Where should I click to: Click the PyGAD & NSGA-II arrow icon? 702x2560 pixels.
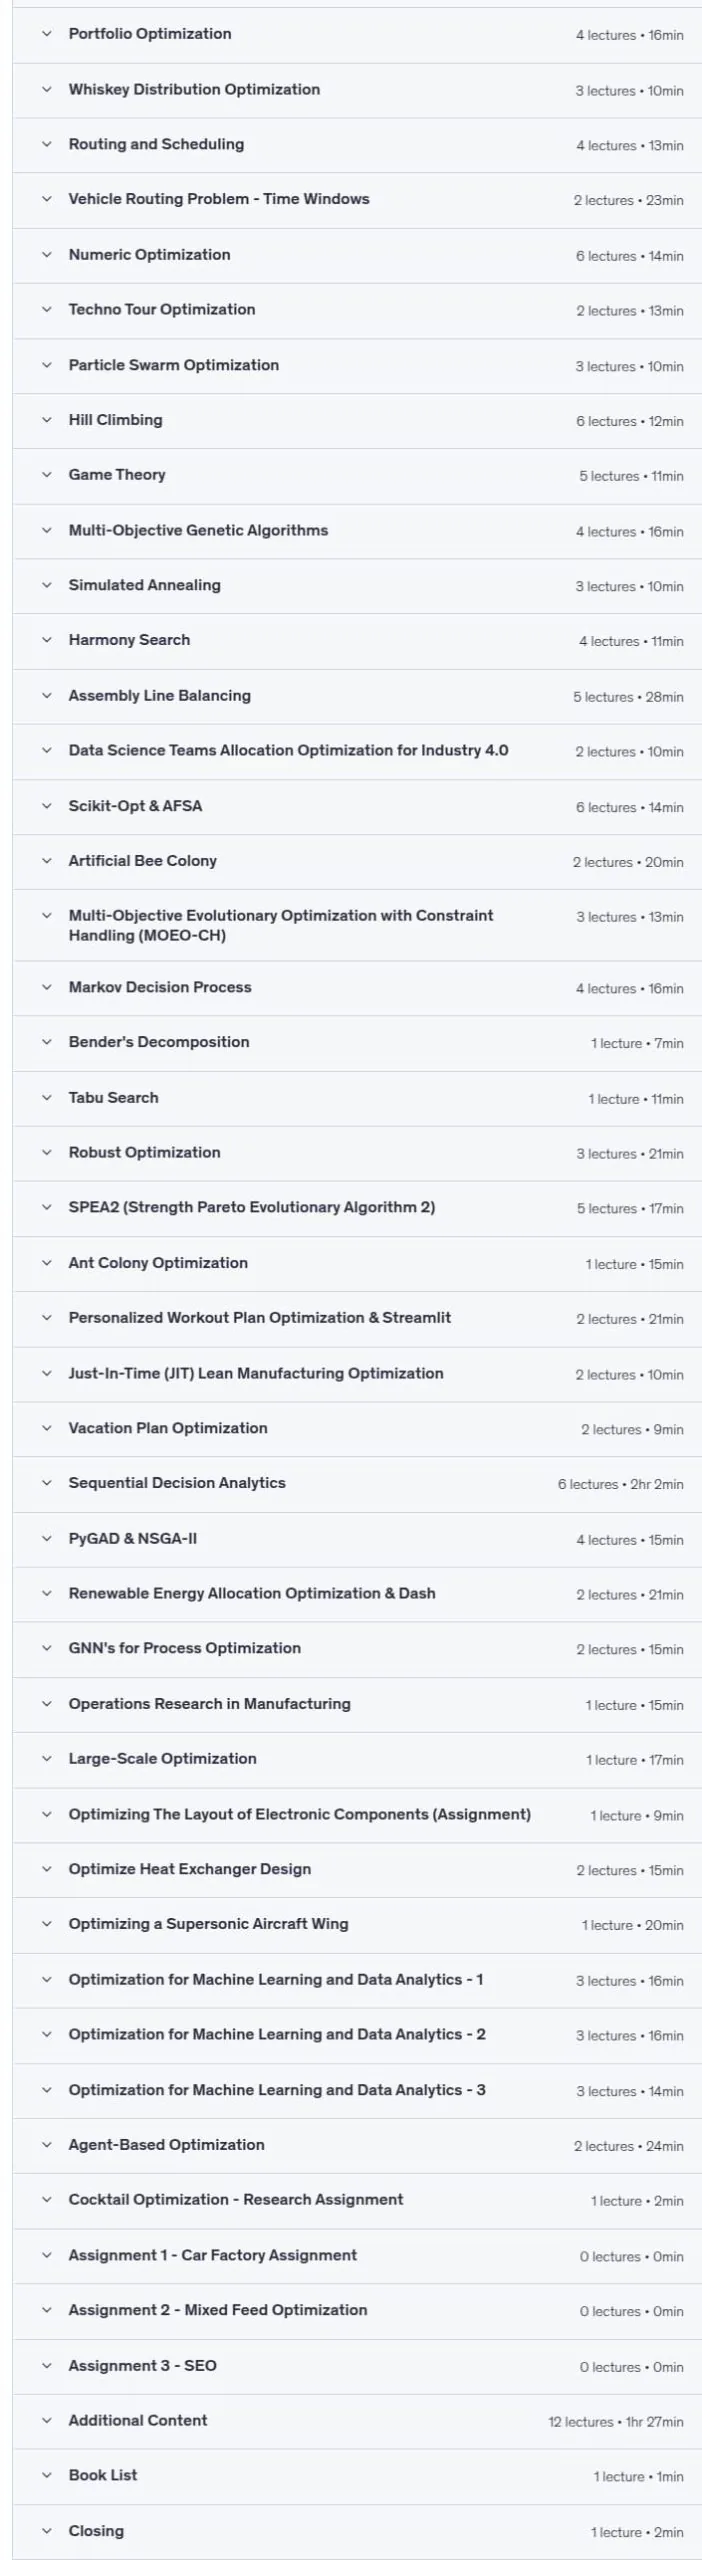coord(46,1538)
